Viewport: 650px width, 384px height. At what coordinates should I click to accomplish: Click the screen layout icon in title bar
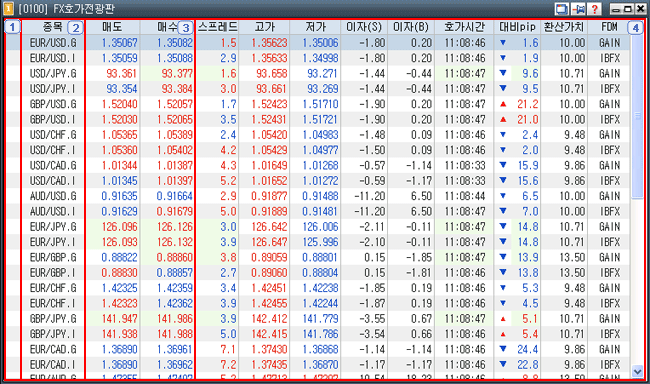(562, 9)
